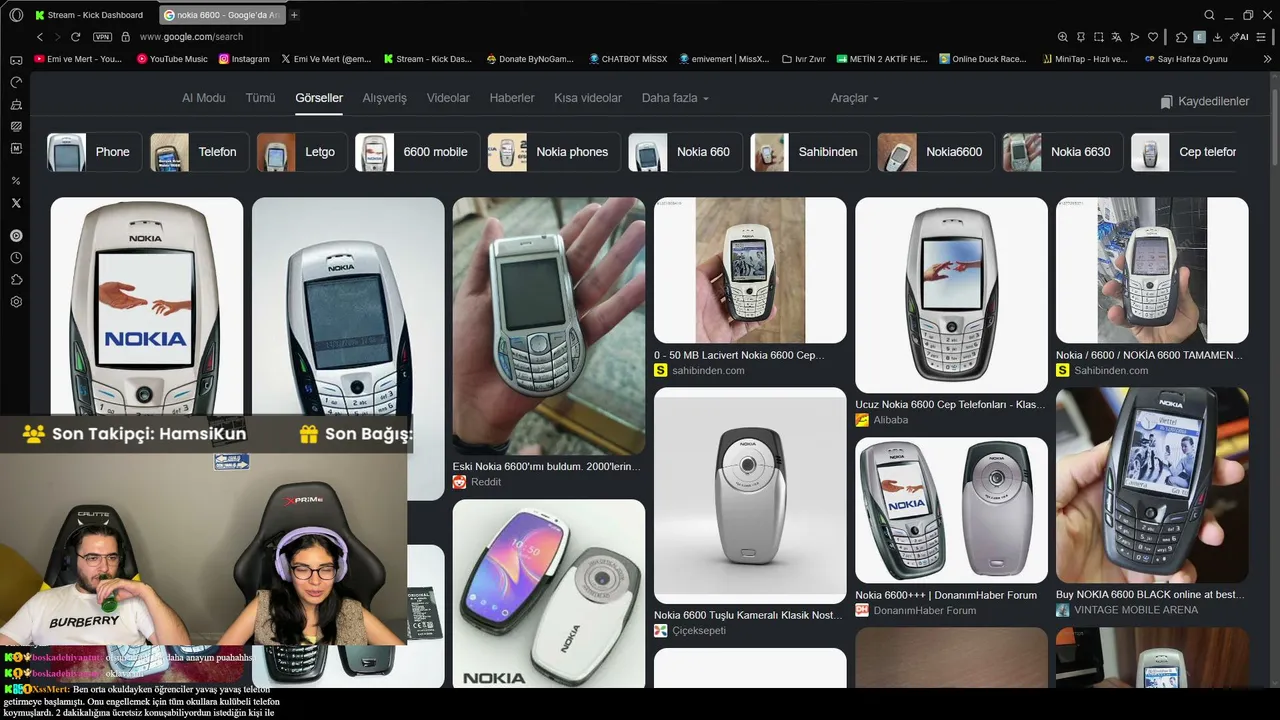Switch to the AI Modu search tab
This screenshot has width=1280, height=720.
click(x=204, y=98)
